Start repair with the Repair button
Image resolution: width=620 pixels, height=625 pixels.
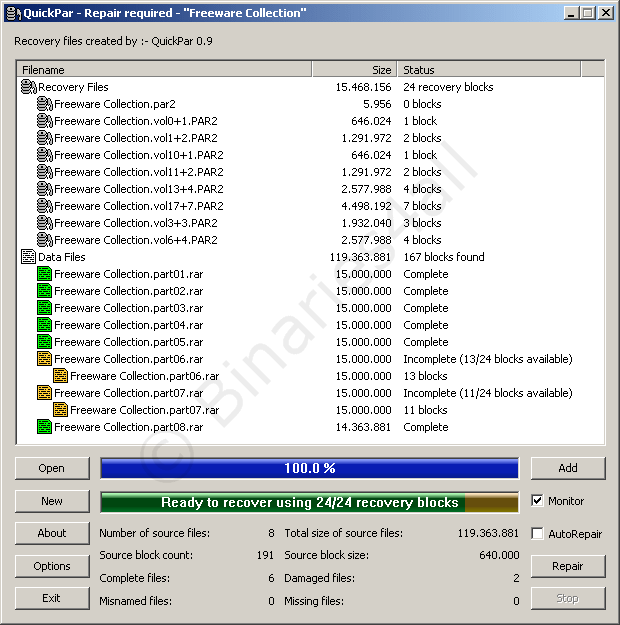pos(568,566)
